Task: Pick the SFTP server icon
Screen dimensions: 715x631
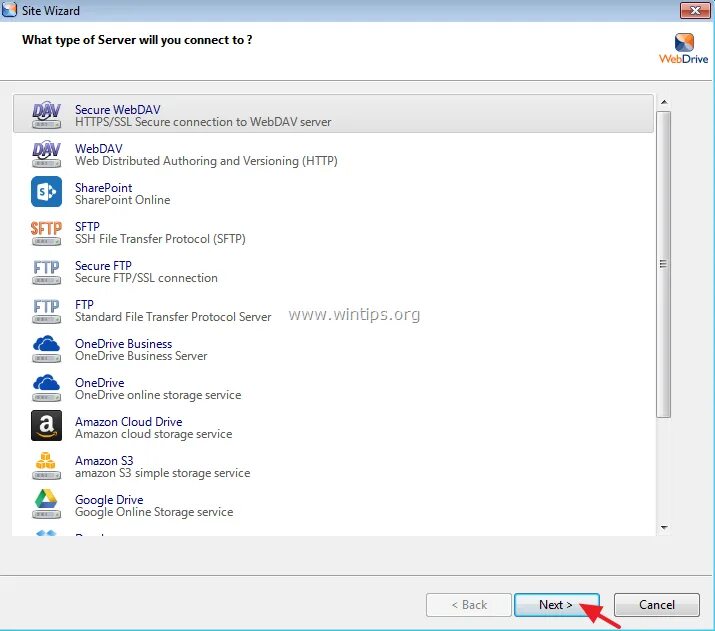Action: tap(47, 233)
